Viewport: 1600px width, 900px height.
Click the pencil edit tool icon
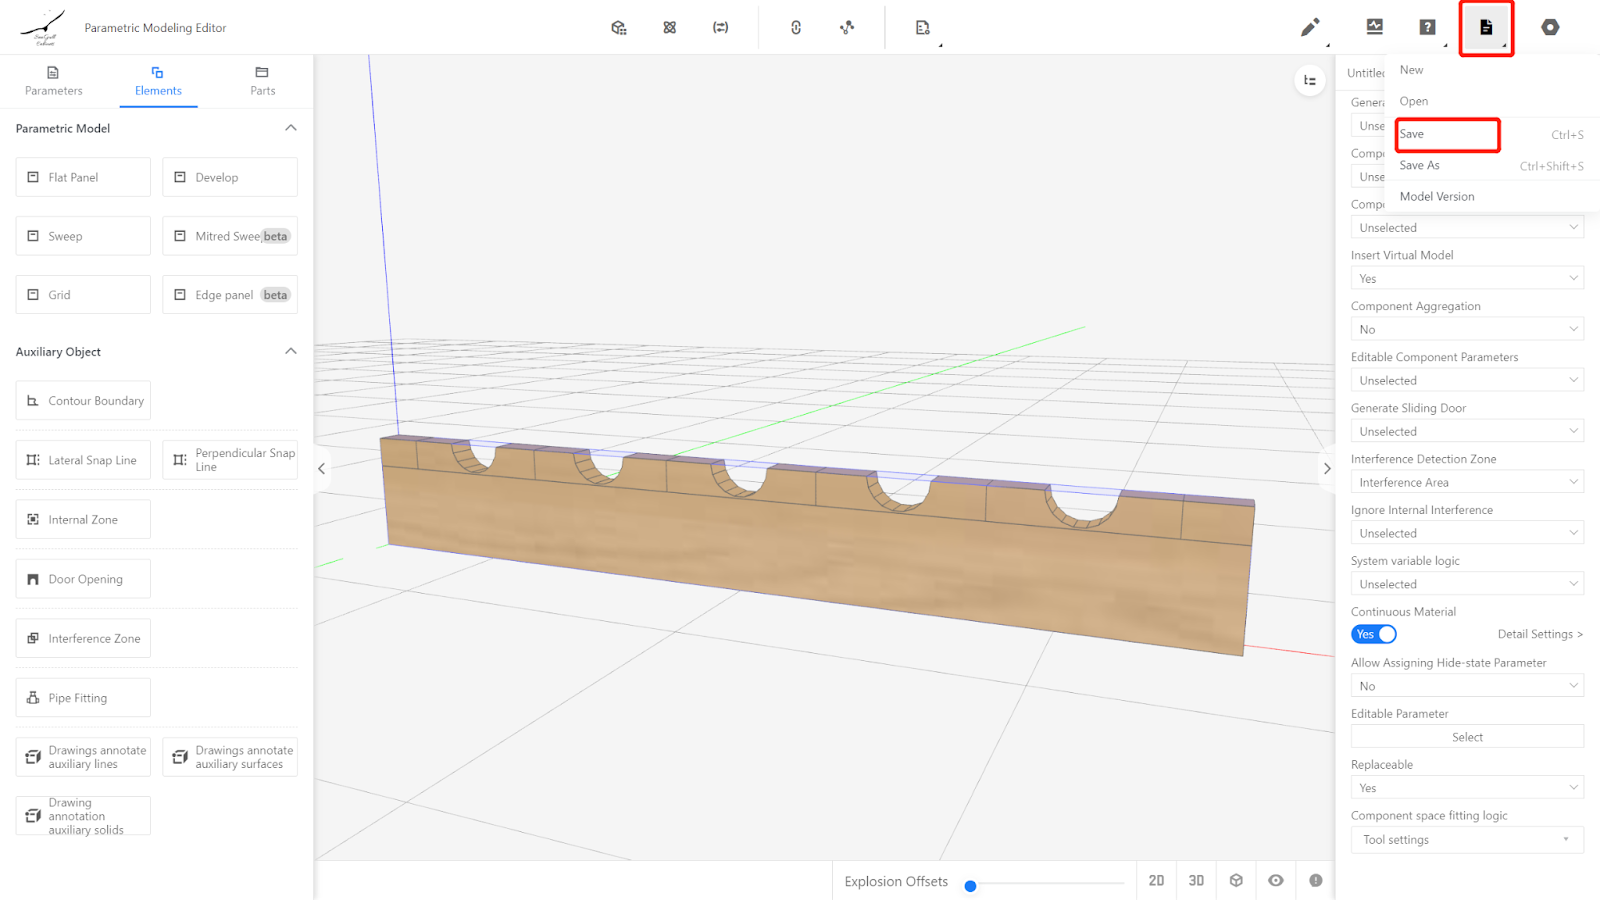click(1309, 28)
